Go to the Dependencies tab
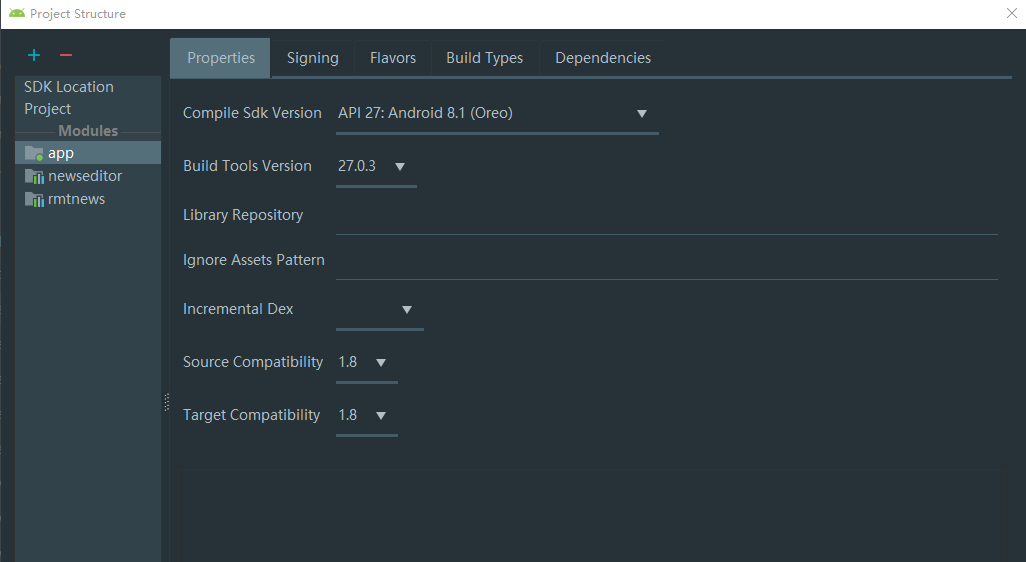 [x=603, y=58]
